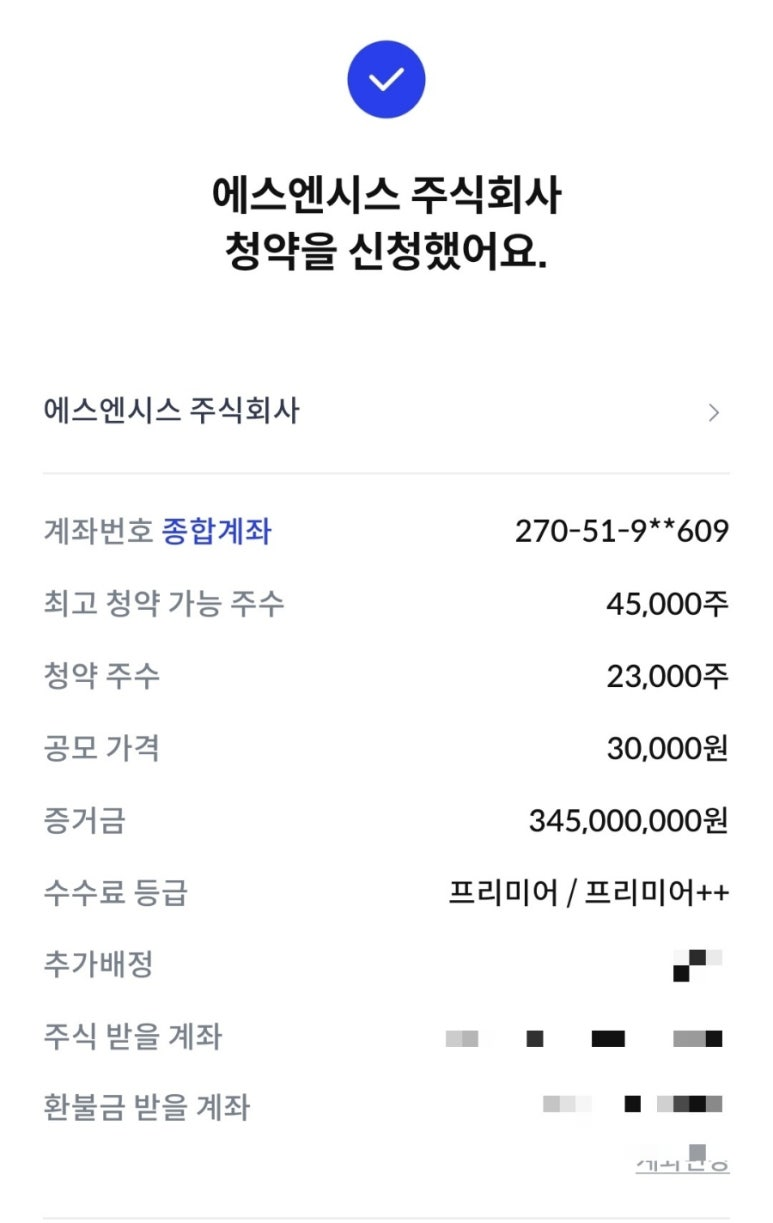Select the 최고 청약 가능 주수 label

[x=164, y=604]
